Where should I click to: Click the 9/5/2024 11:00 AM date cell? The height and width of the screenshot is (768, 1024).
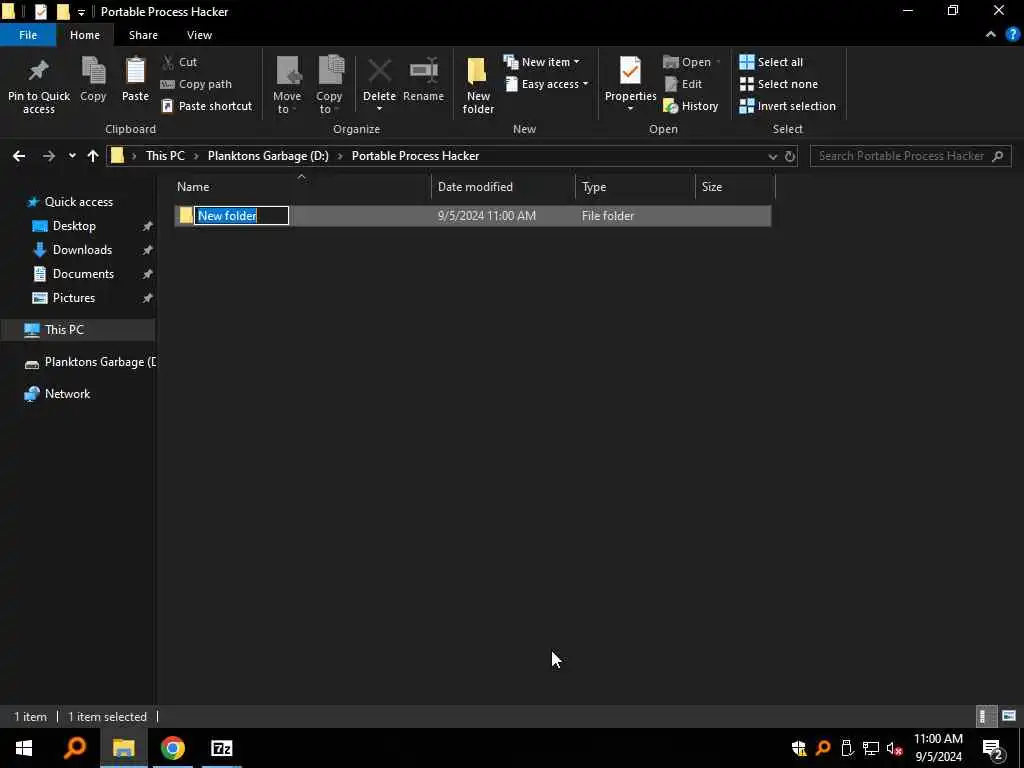pos(487,216)
